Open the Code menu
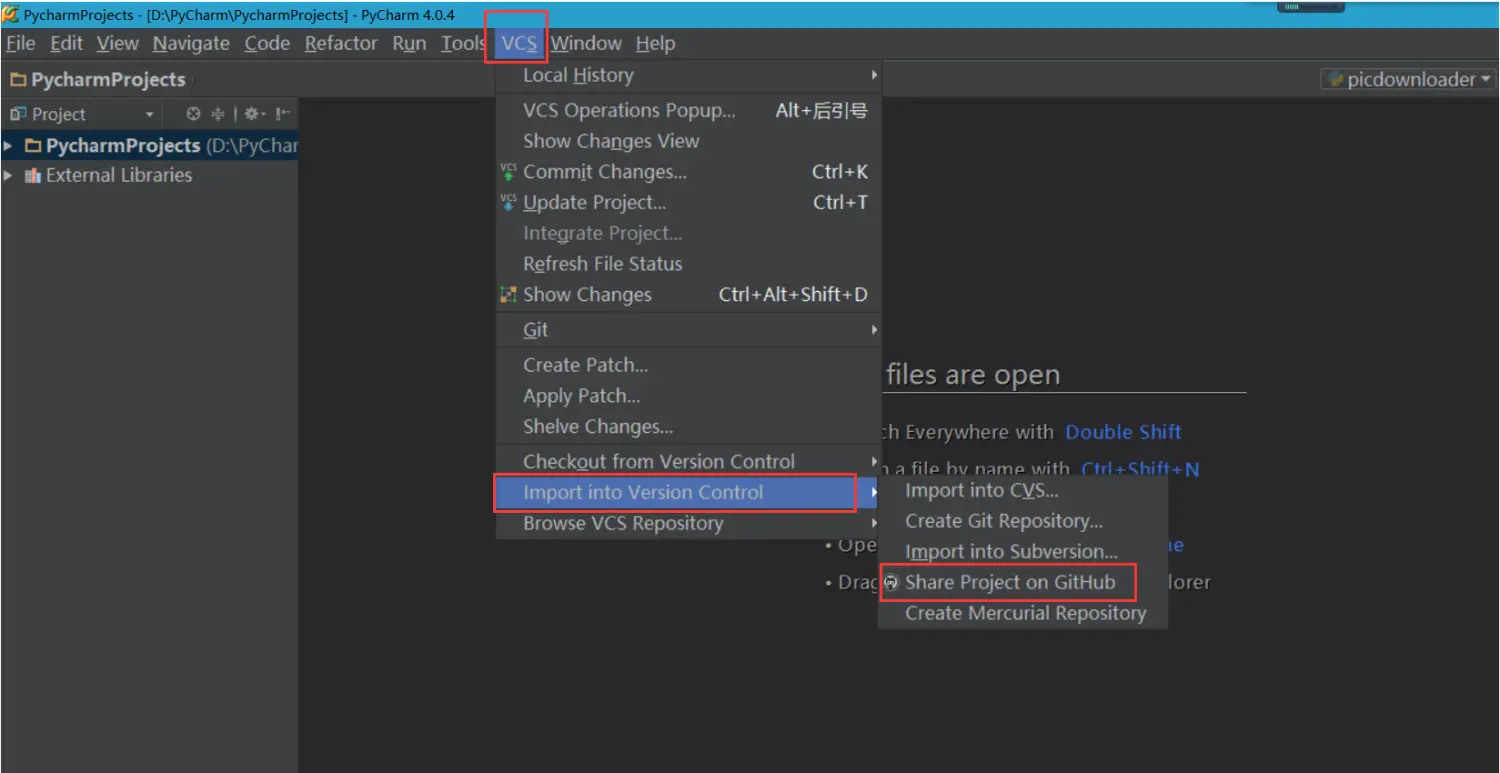Screen dimensions: 1500x773 (267, 43)
